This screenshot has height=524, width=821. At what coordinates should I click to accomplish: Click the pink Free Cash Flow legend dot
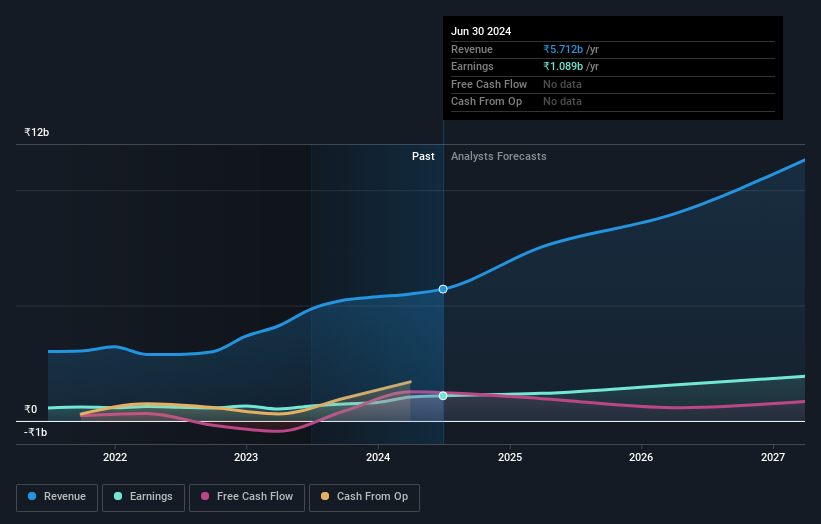pyautogui.click(x=205, y=496)
